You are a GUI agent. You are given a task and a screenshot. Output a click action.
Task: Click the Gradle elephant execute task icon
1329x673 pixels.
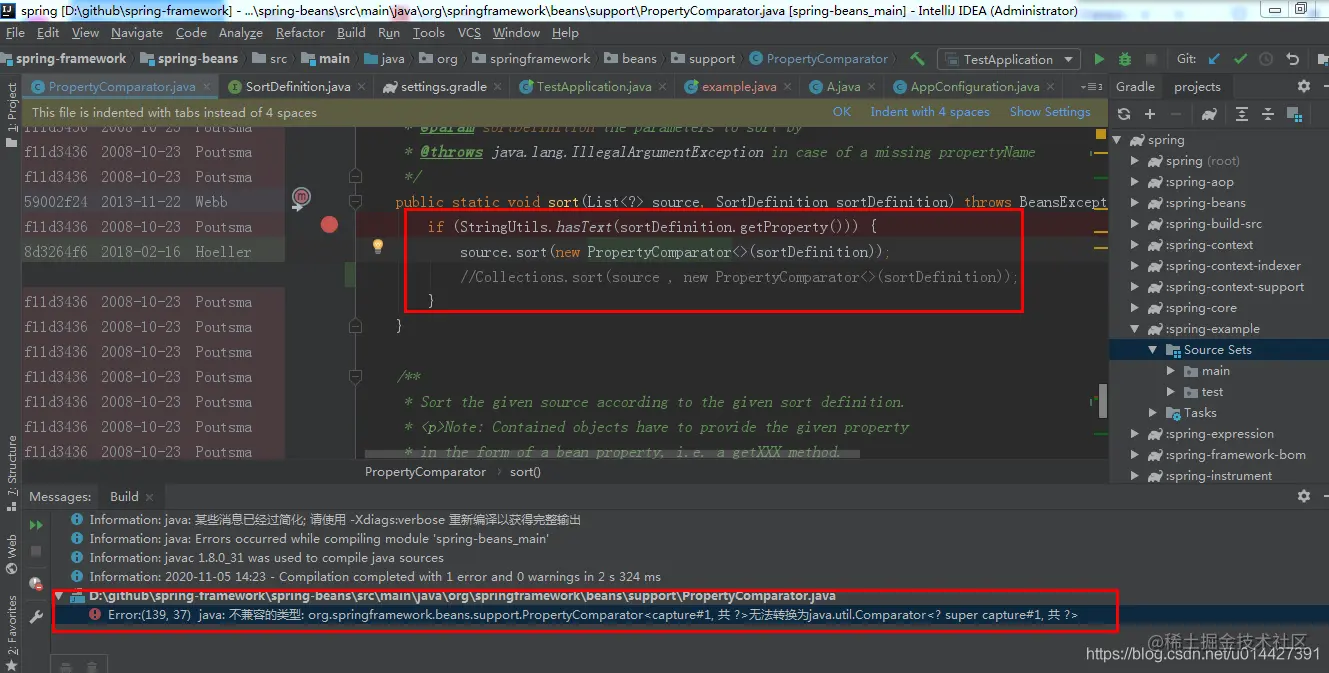pyautogui.click(x=1210, y=114)
